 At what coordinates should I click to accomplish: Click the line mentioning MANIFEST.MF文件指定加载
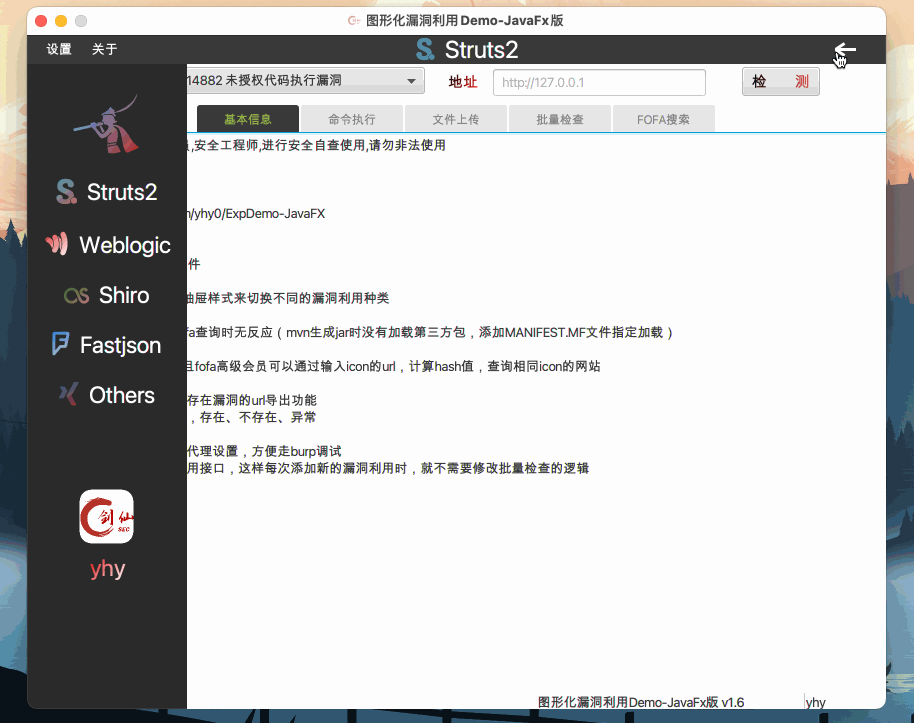[x=430, y=332]
